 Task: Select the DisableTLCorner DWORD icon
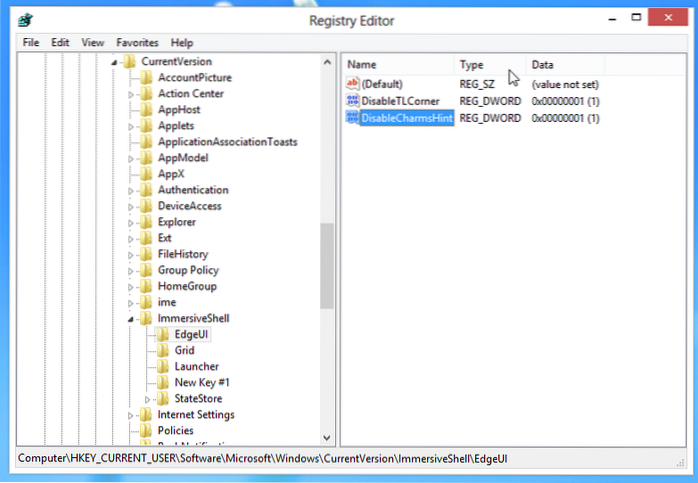(x=351, y=101)
